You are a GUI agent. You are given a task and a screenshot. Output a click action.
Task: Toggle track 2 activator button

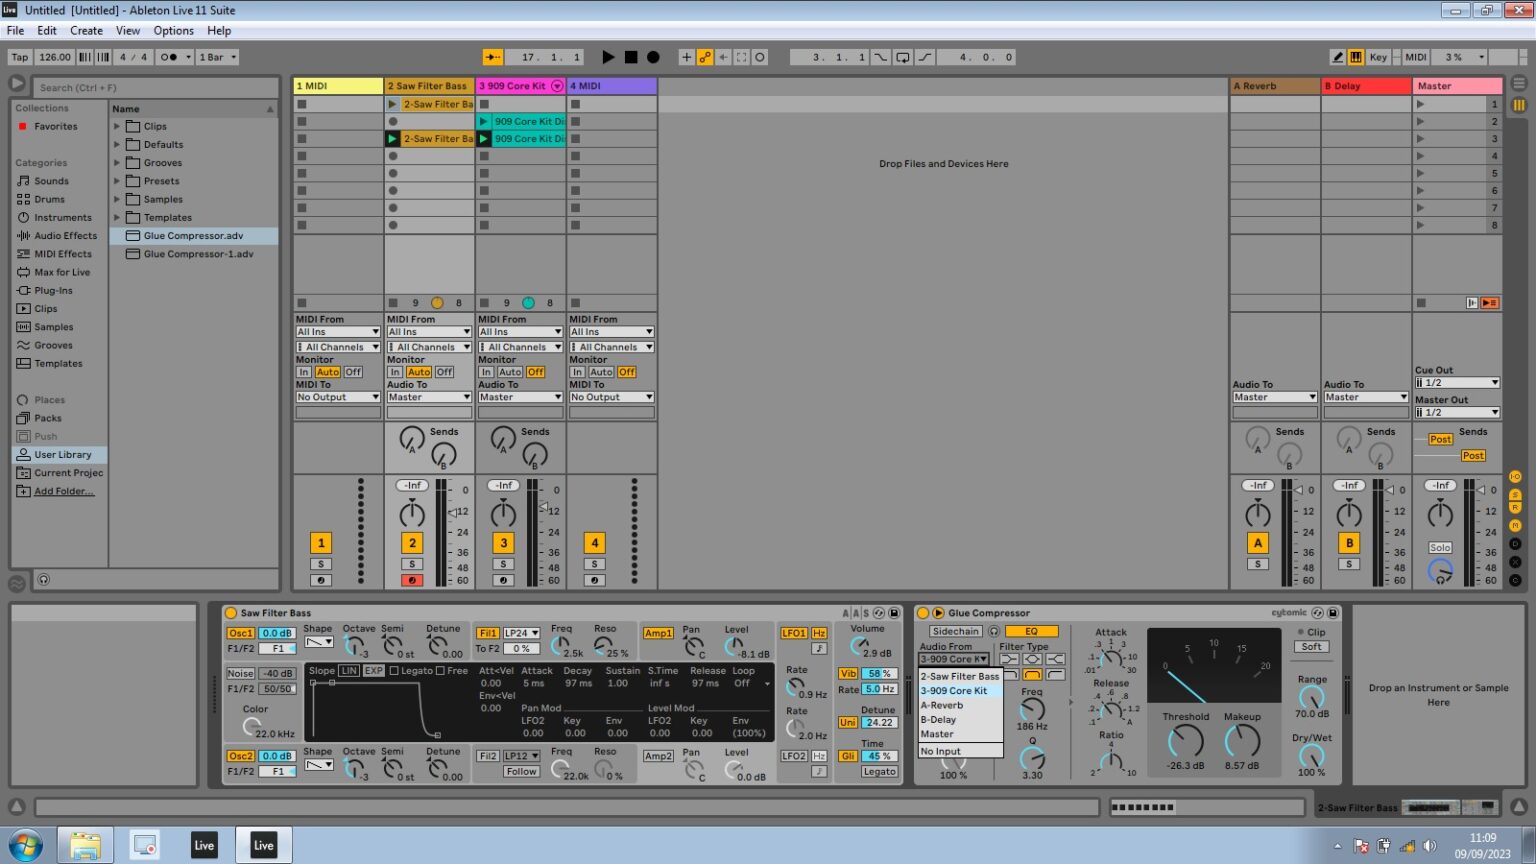pyautogui.click(x=412, y=543)
